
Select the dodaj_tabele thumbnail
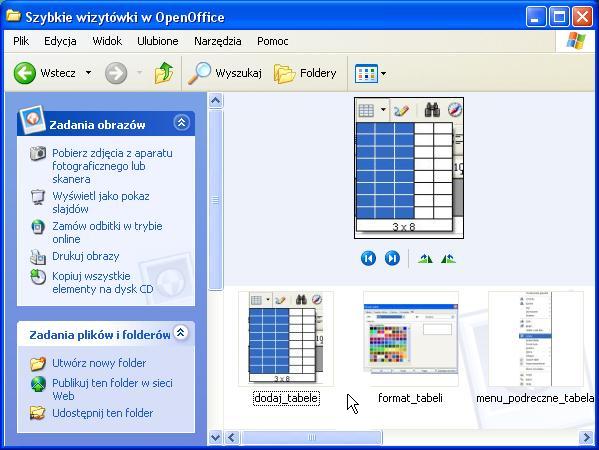286,338
